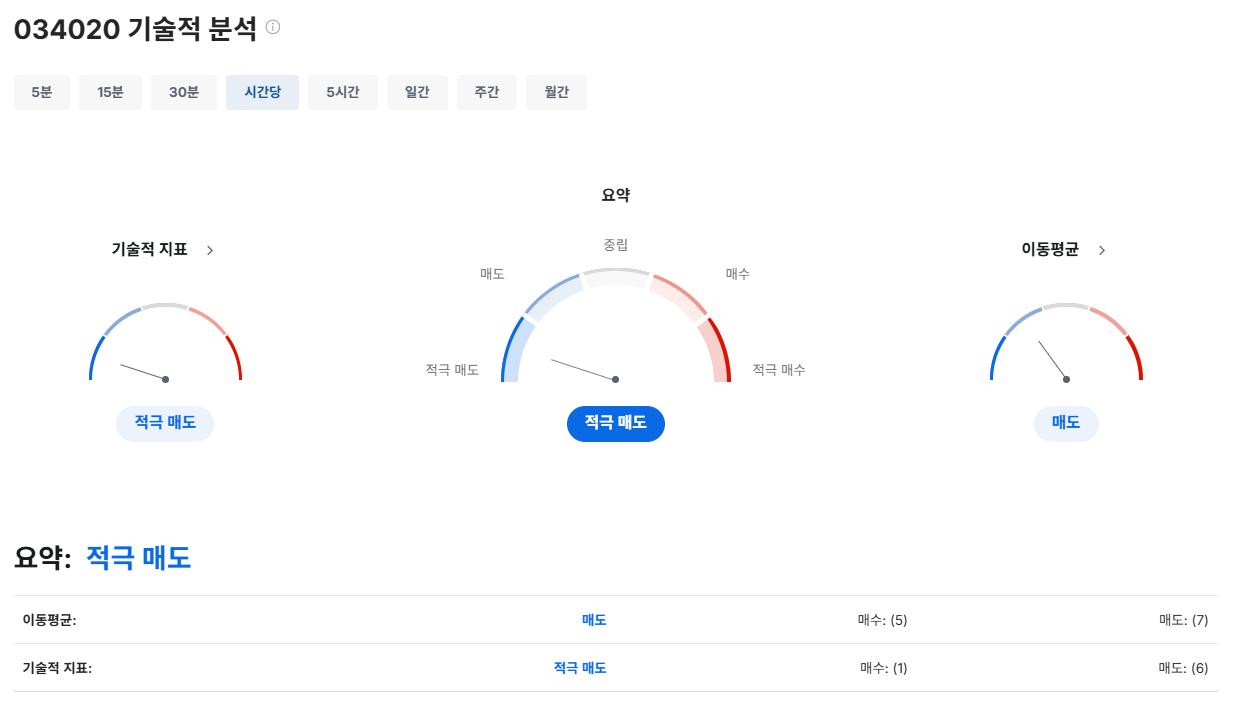
Task: Click the blue 적극 매도 button under summary gauge
Action: point(616,423)
